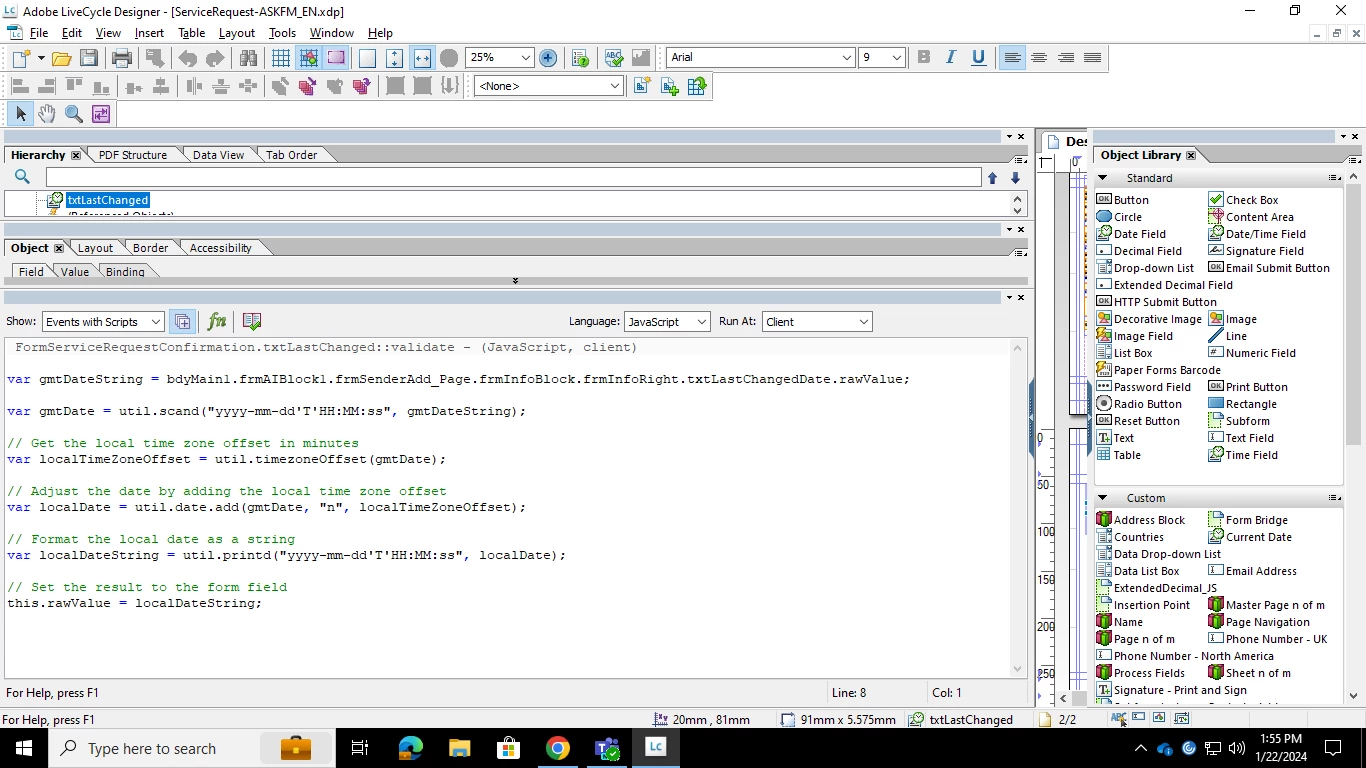Toggle show events for child objects
Image resolution: width=1366 pixels, height=768 pixels.
click(x=182, y=322)
